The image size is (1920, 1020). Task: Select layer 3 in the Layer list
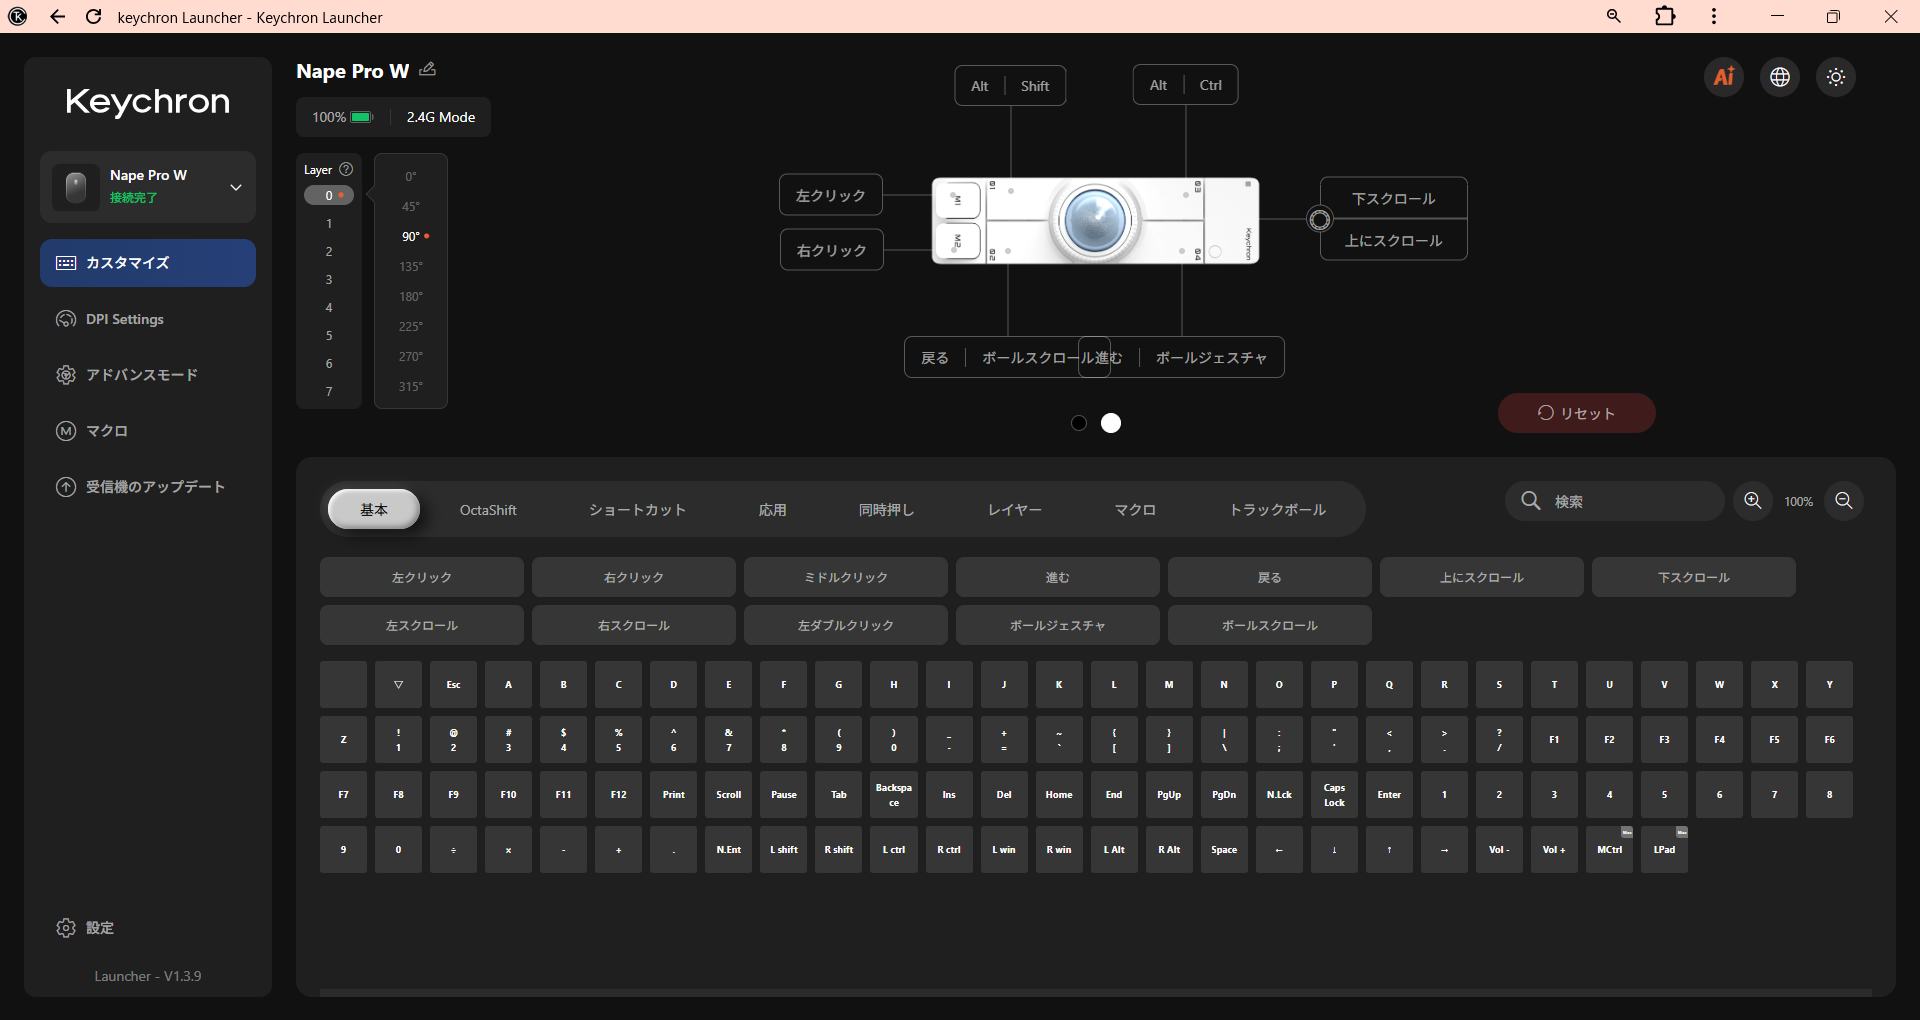point(329,280)
